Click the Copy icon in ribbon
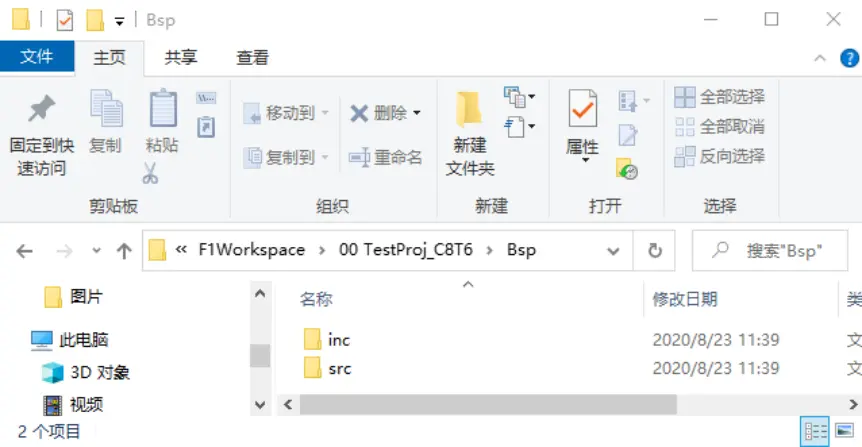 click(105, 110)
